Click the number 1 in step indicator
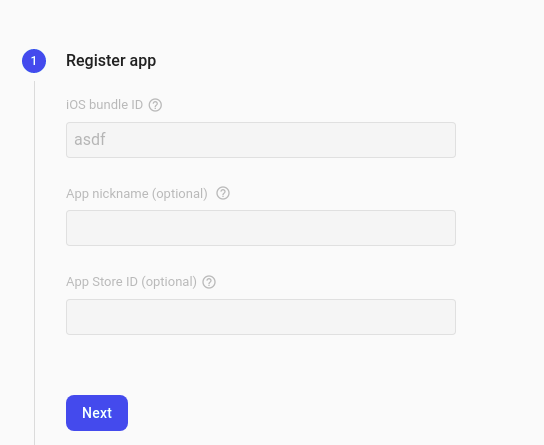The width and height of the screenshot is (544, 445). click(34, 61)
